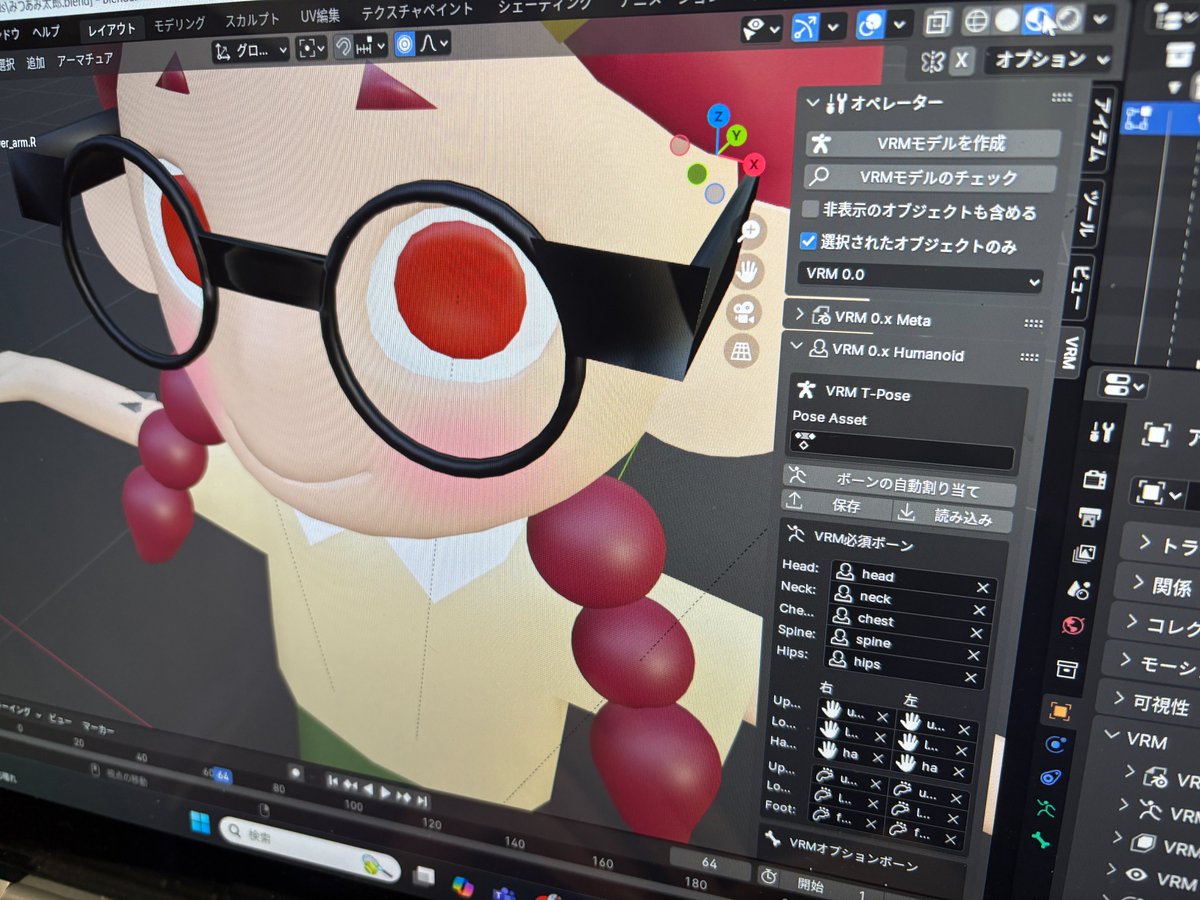The height and width of the screenshot is (900, 1200).
Task: Click the Pose Asset input field
Action: (901, 452)
